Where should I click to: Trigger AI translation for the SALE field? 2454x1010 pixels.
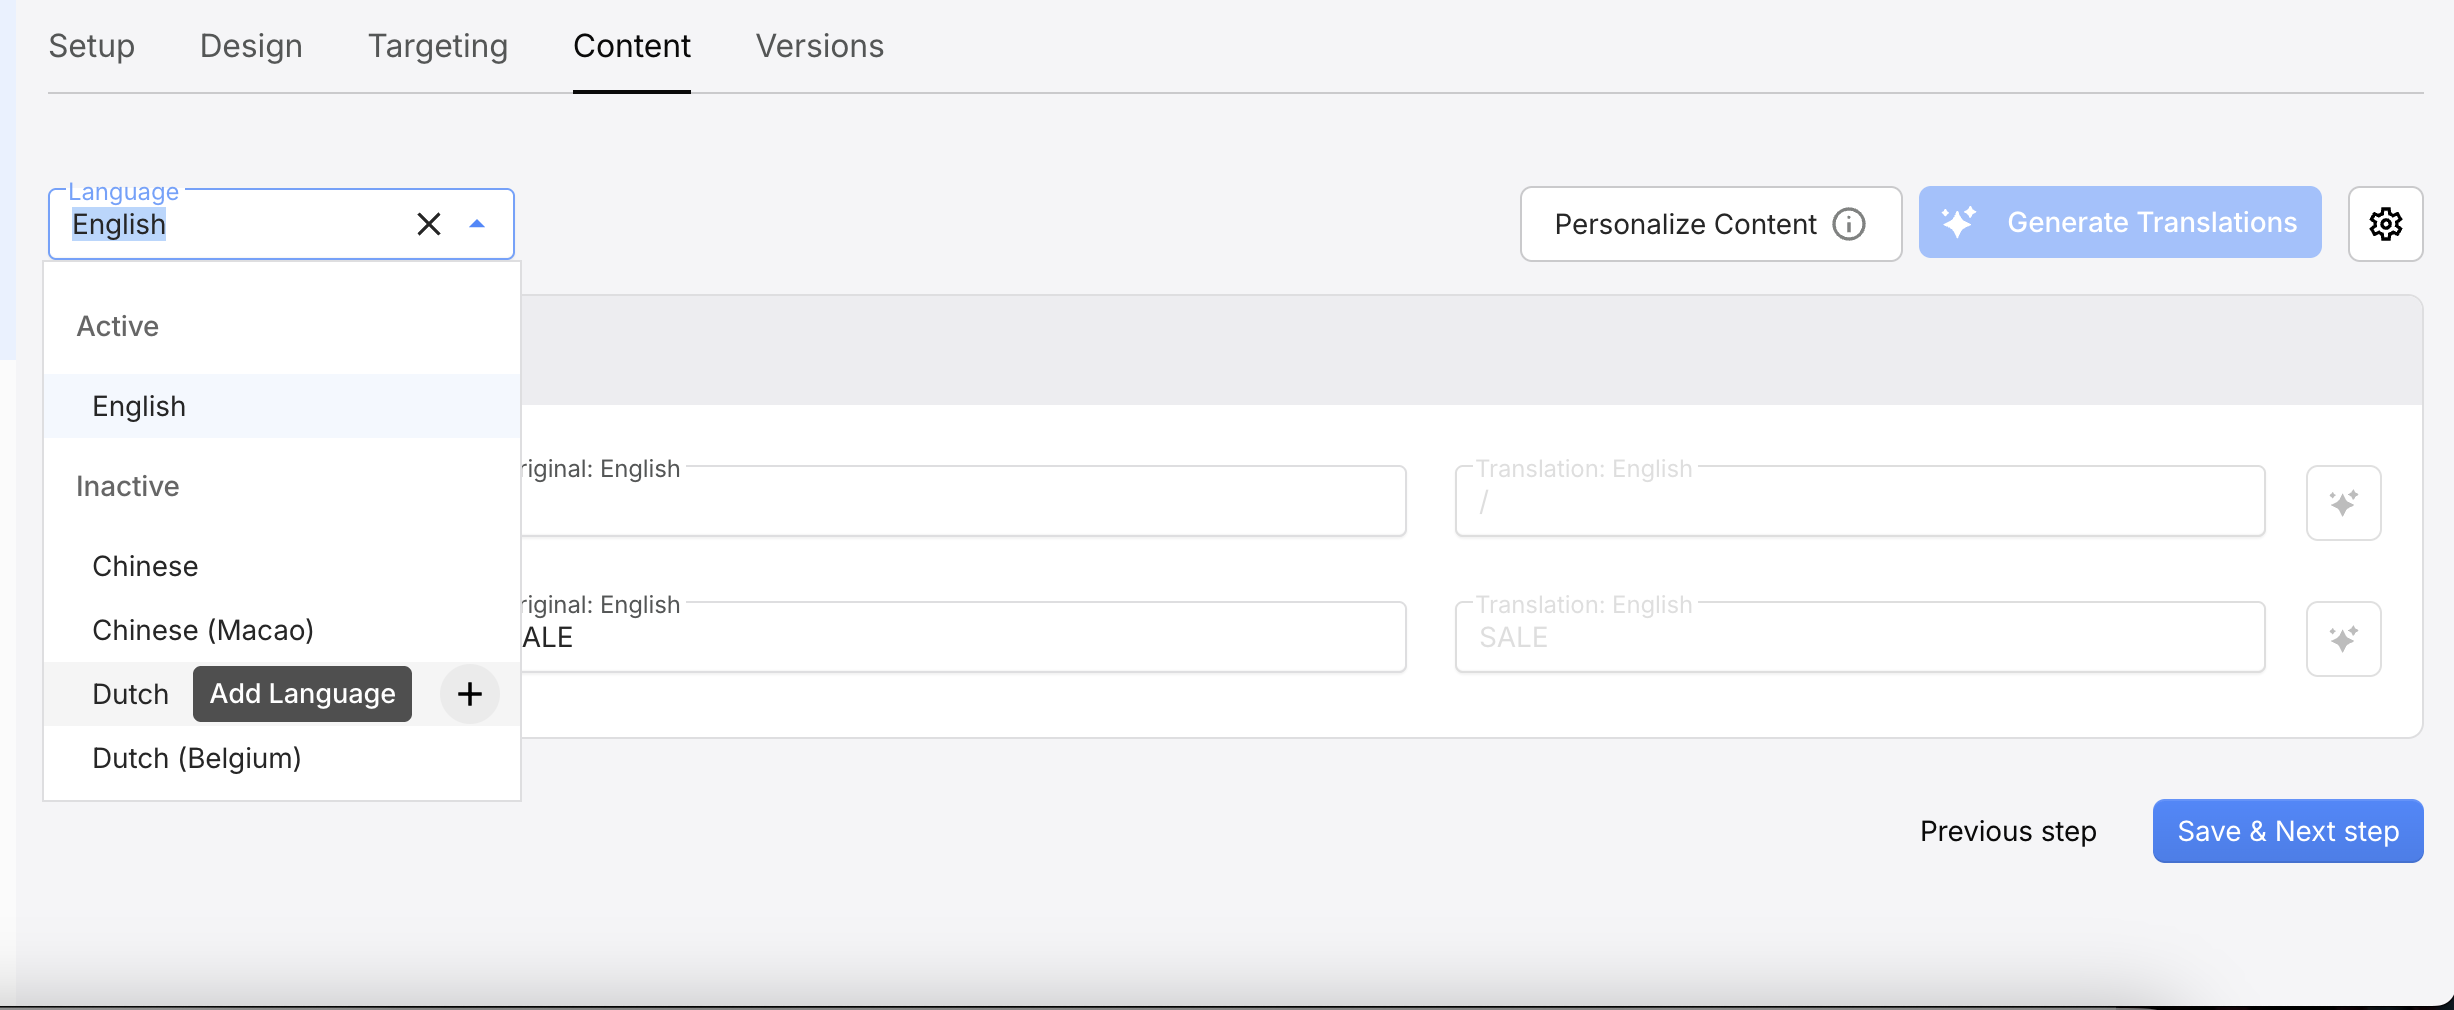pos(2343,637)
